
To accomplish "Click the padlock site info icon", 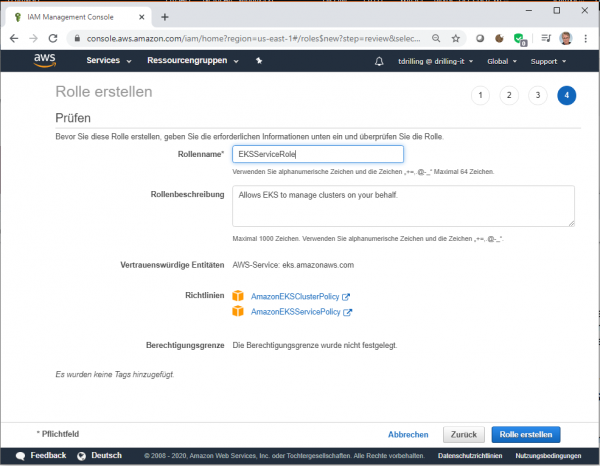I will (x=77, y=38).
